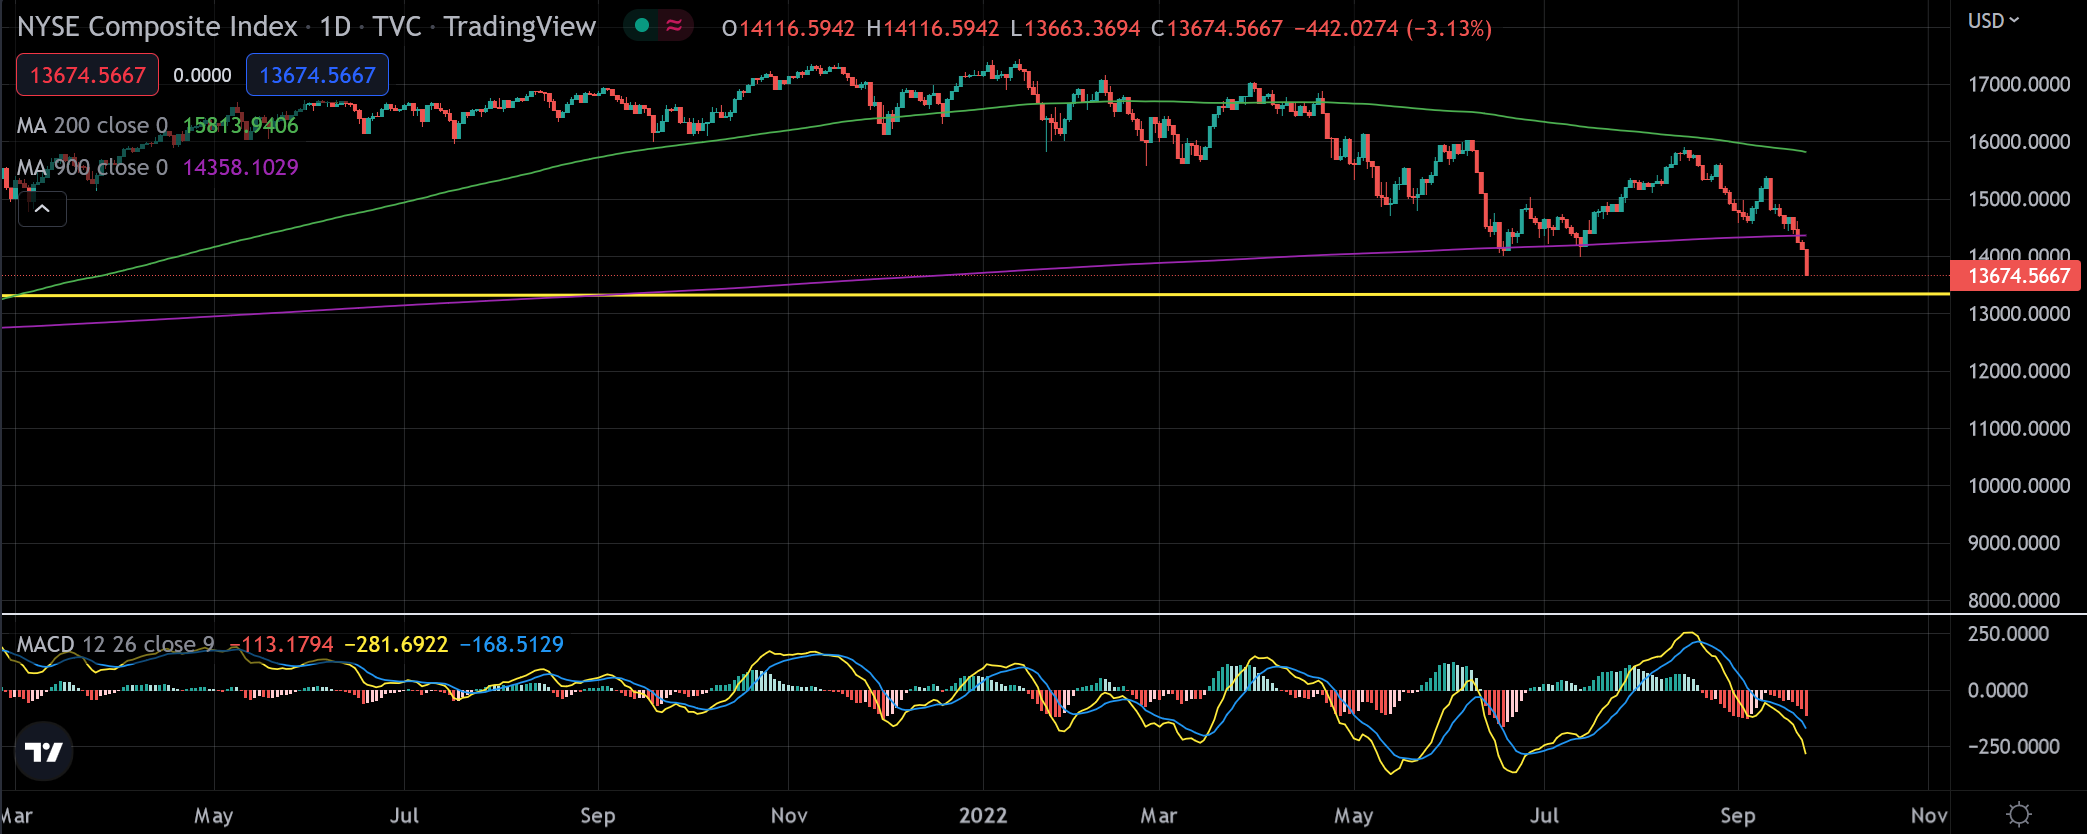
Task: Click the red approximate-data wave icon
Action: (674, 25)
